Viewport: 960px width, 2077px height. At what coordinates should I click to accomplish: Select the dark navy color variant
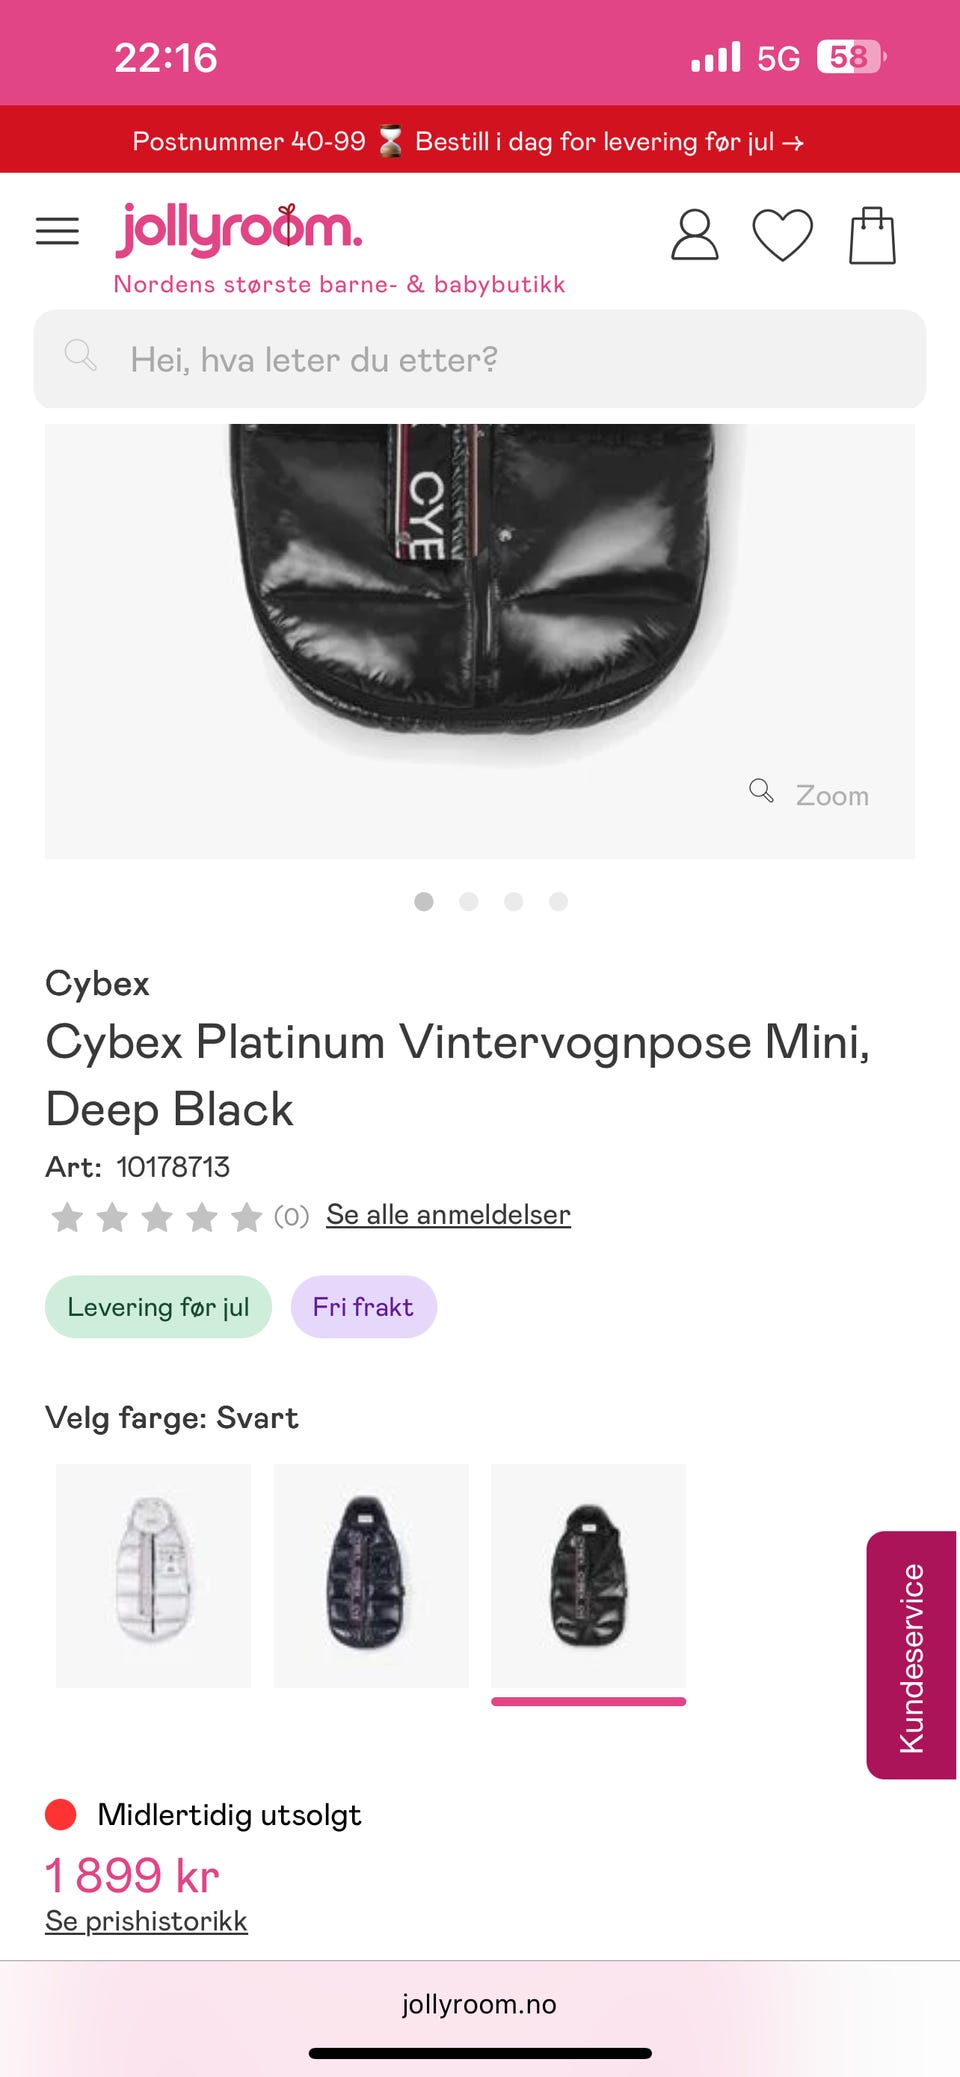point(371,1575)
